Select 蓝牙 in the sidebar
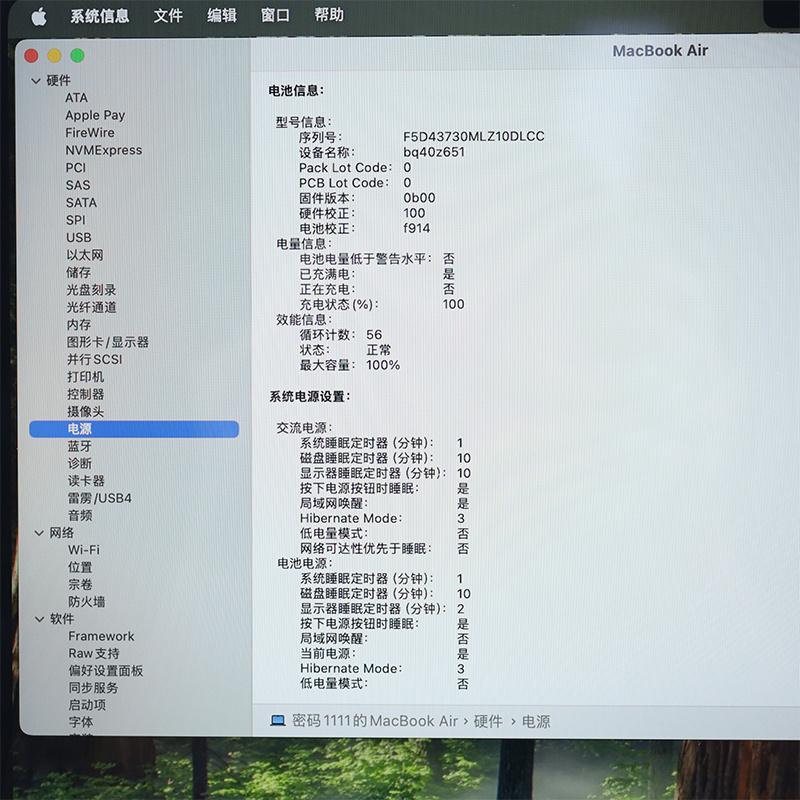Viewport: 800px width, 800px height. tap(80, 446)
